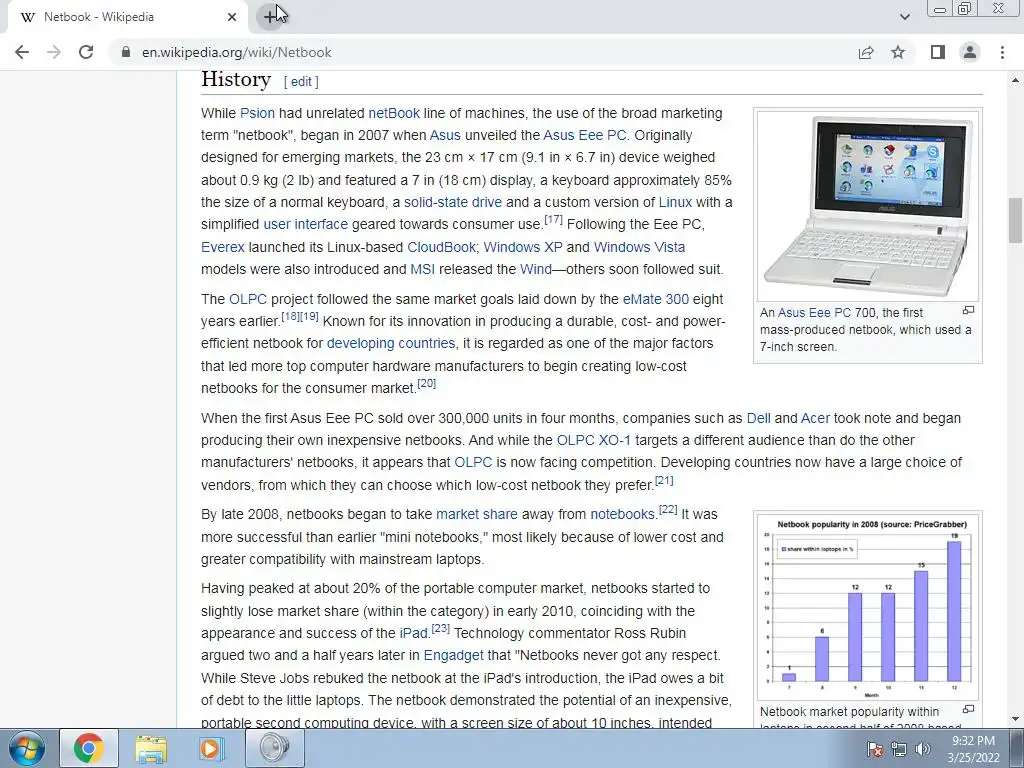Follow the Engadget link
The width and height of the screenshot is (1024, 768).
tap(453, 656)
